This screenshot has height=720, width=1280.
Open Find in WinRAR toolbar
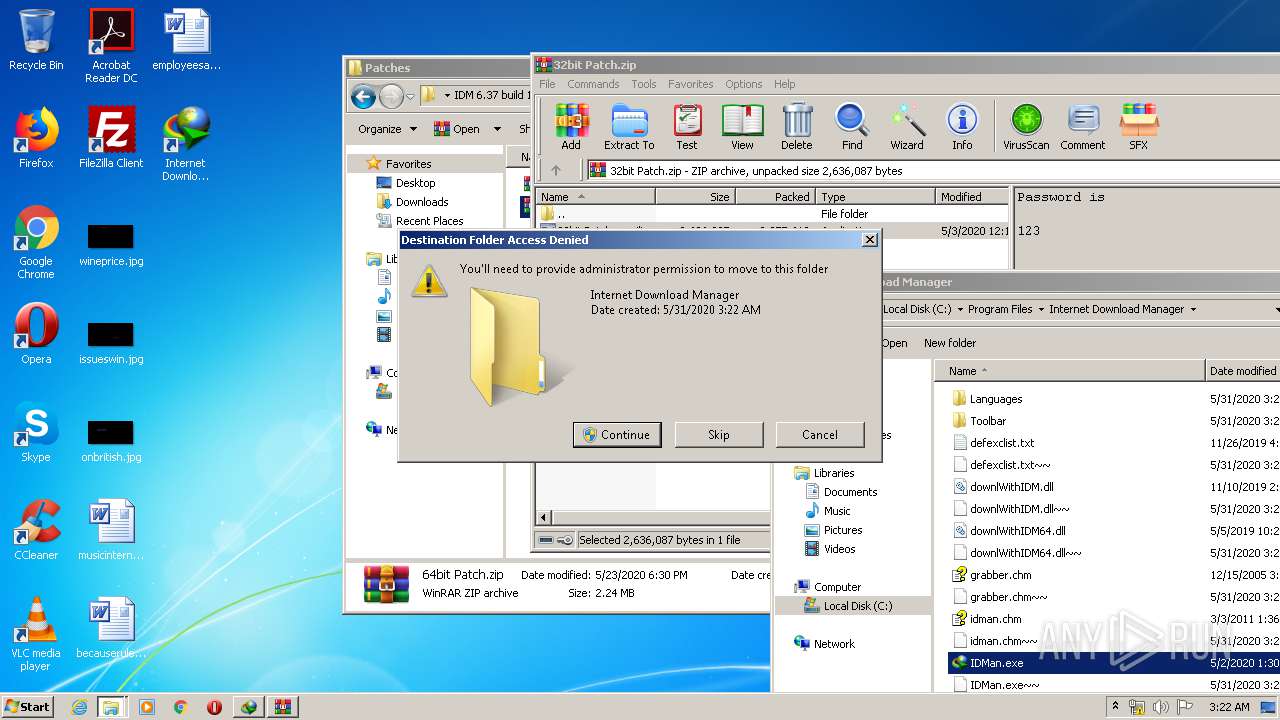[x=852, y=127]
